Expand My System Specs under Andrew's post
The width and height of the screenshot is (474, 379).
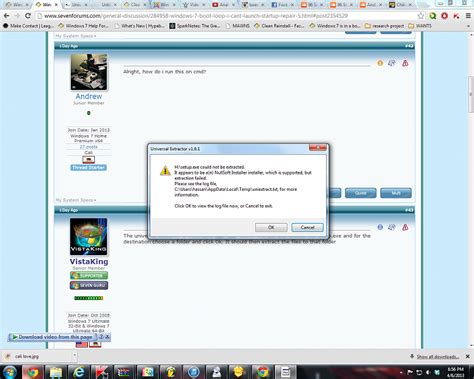[x=76, y=200]
